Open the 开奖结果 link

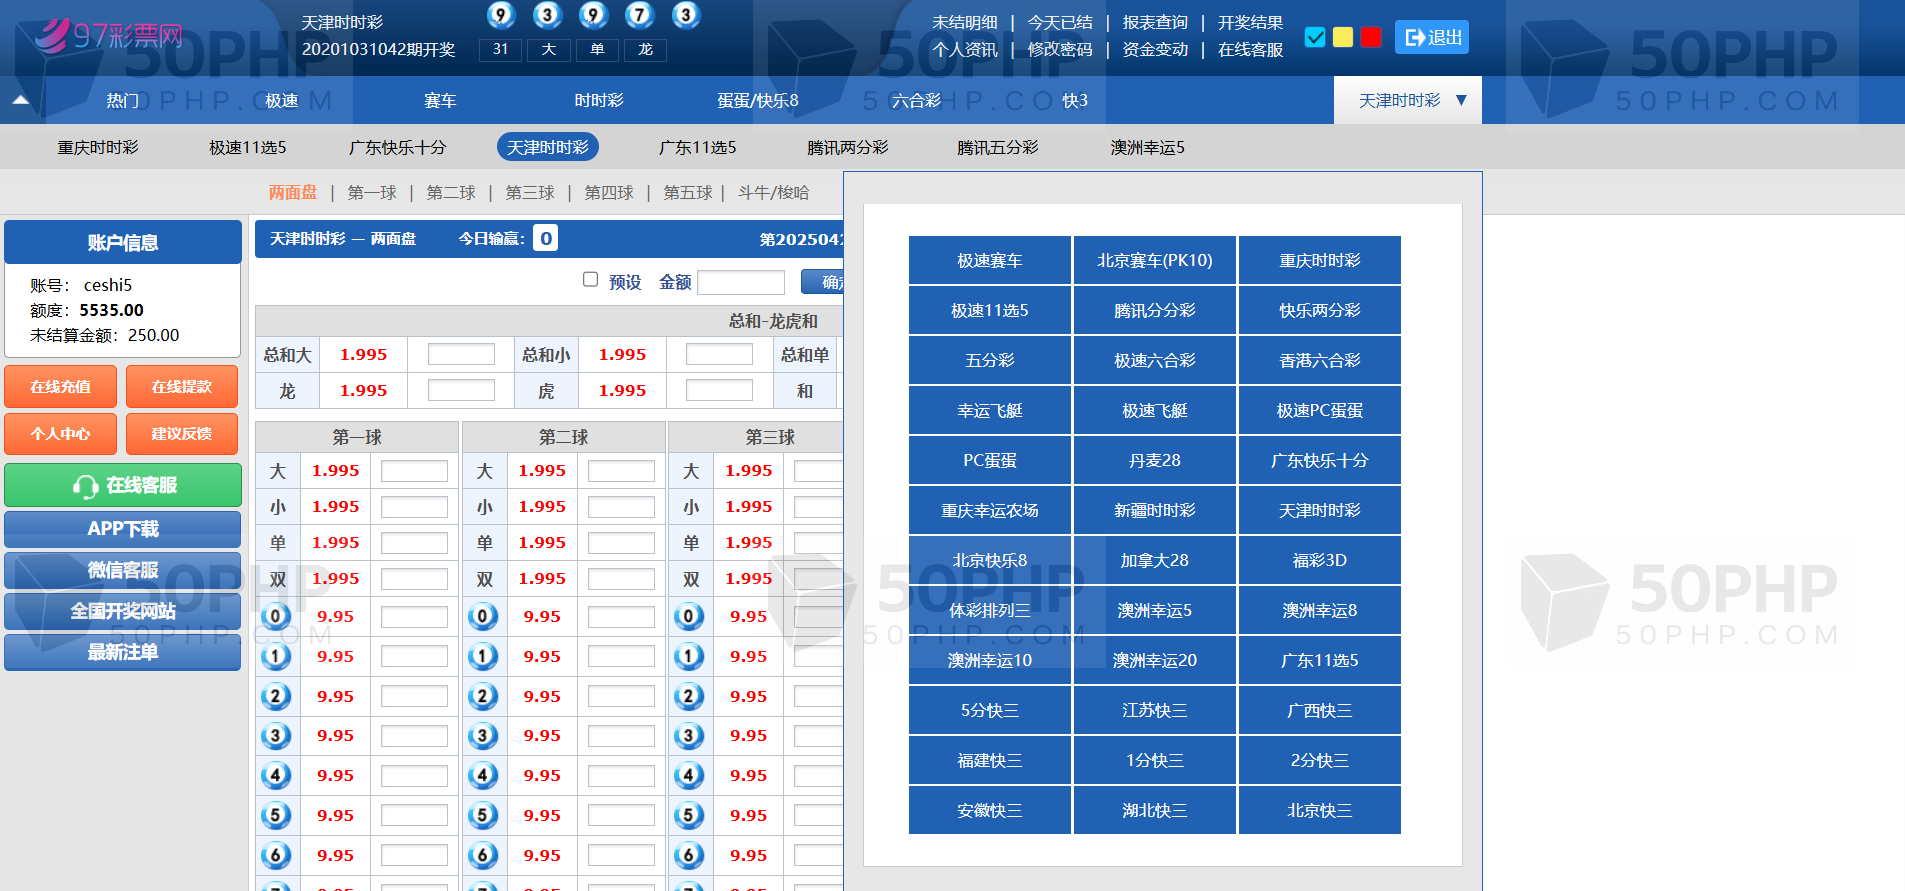point(1249,22)
